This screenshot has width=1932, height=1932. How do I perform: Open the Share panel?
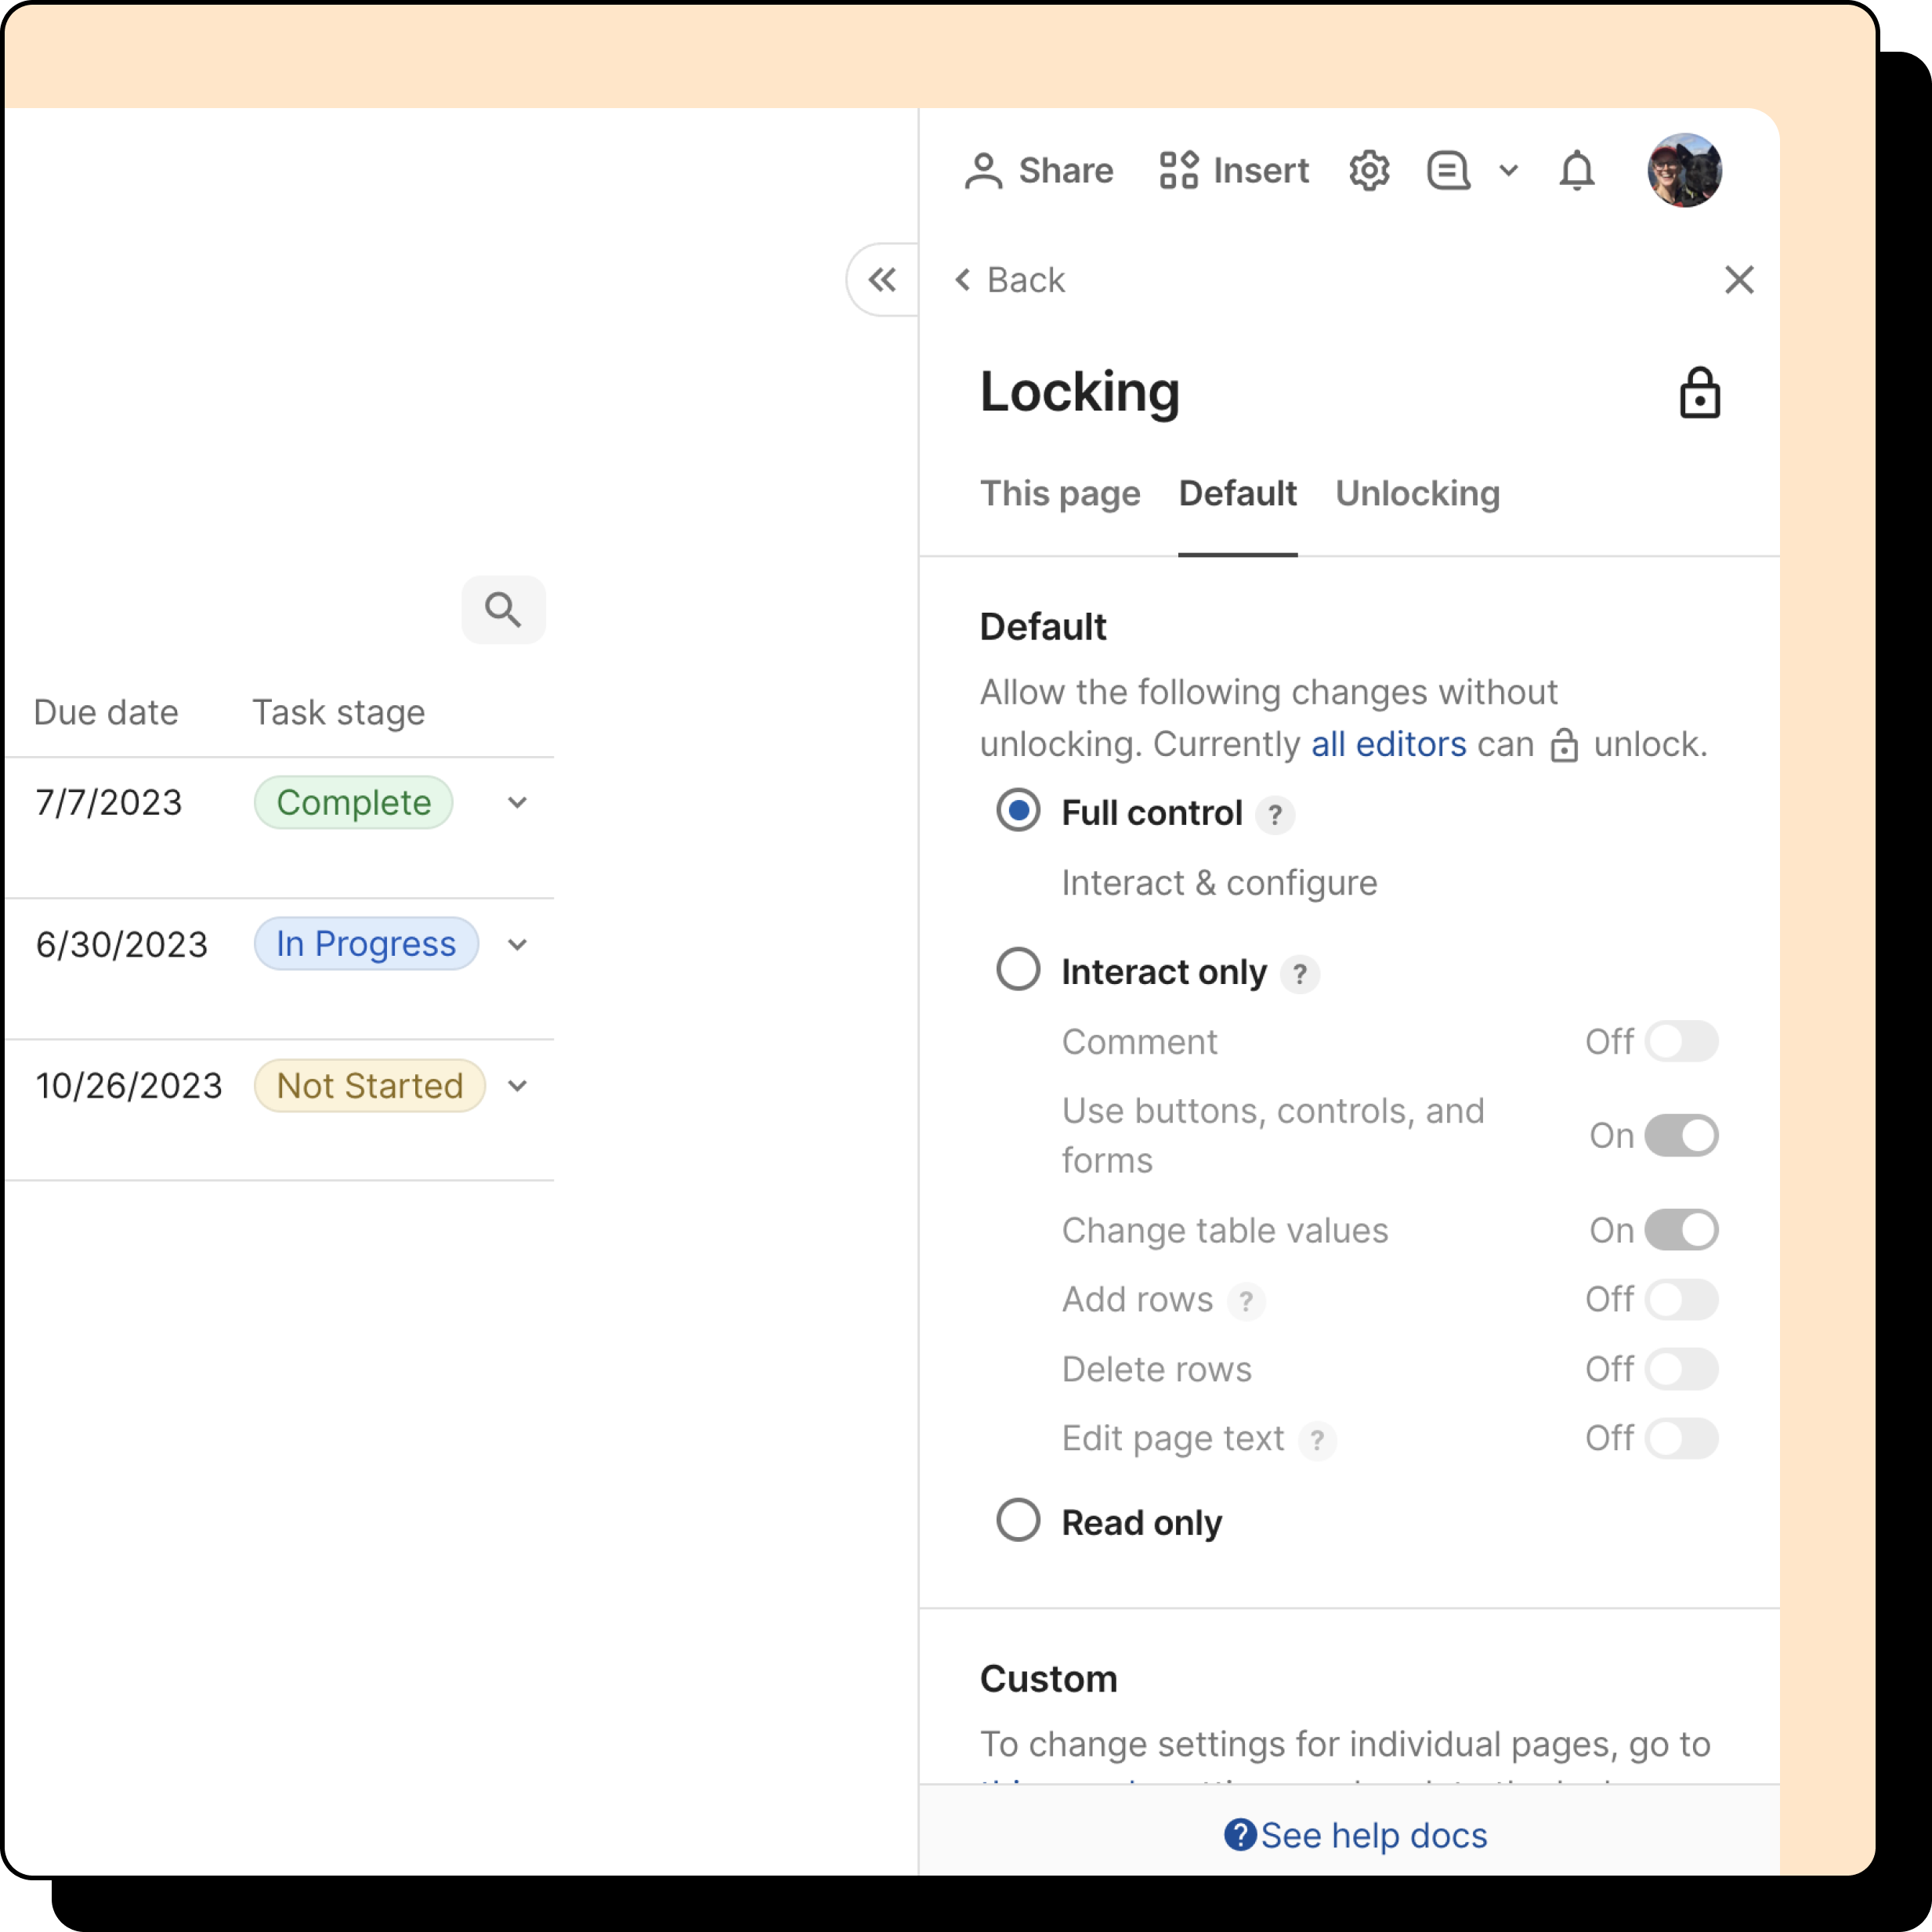(1038, 170)
